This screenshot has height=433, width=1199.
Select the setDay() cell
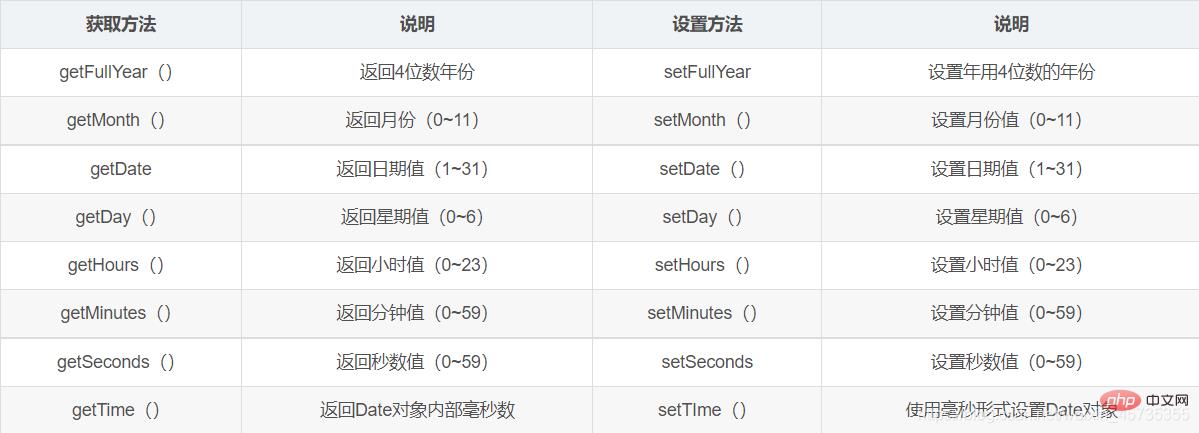(702, 217)
